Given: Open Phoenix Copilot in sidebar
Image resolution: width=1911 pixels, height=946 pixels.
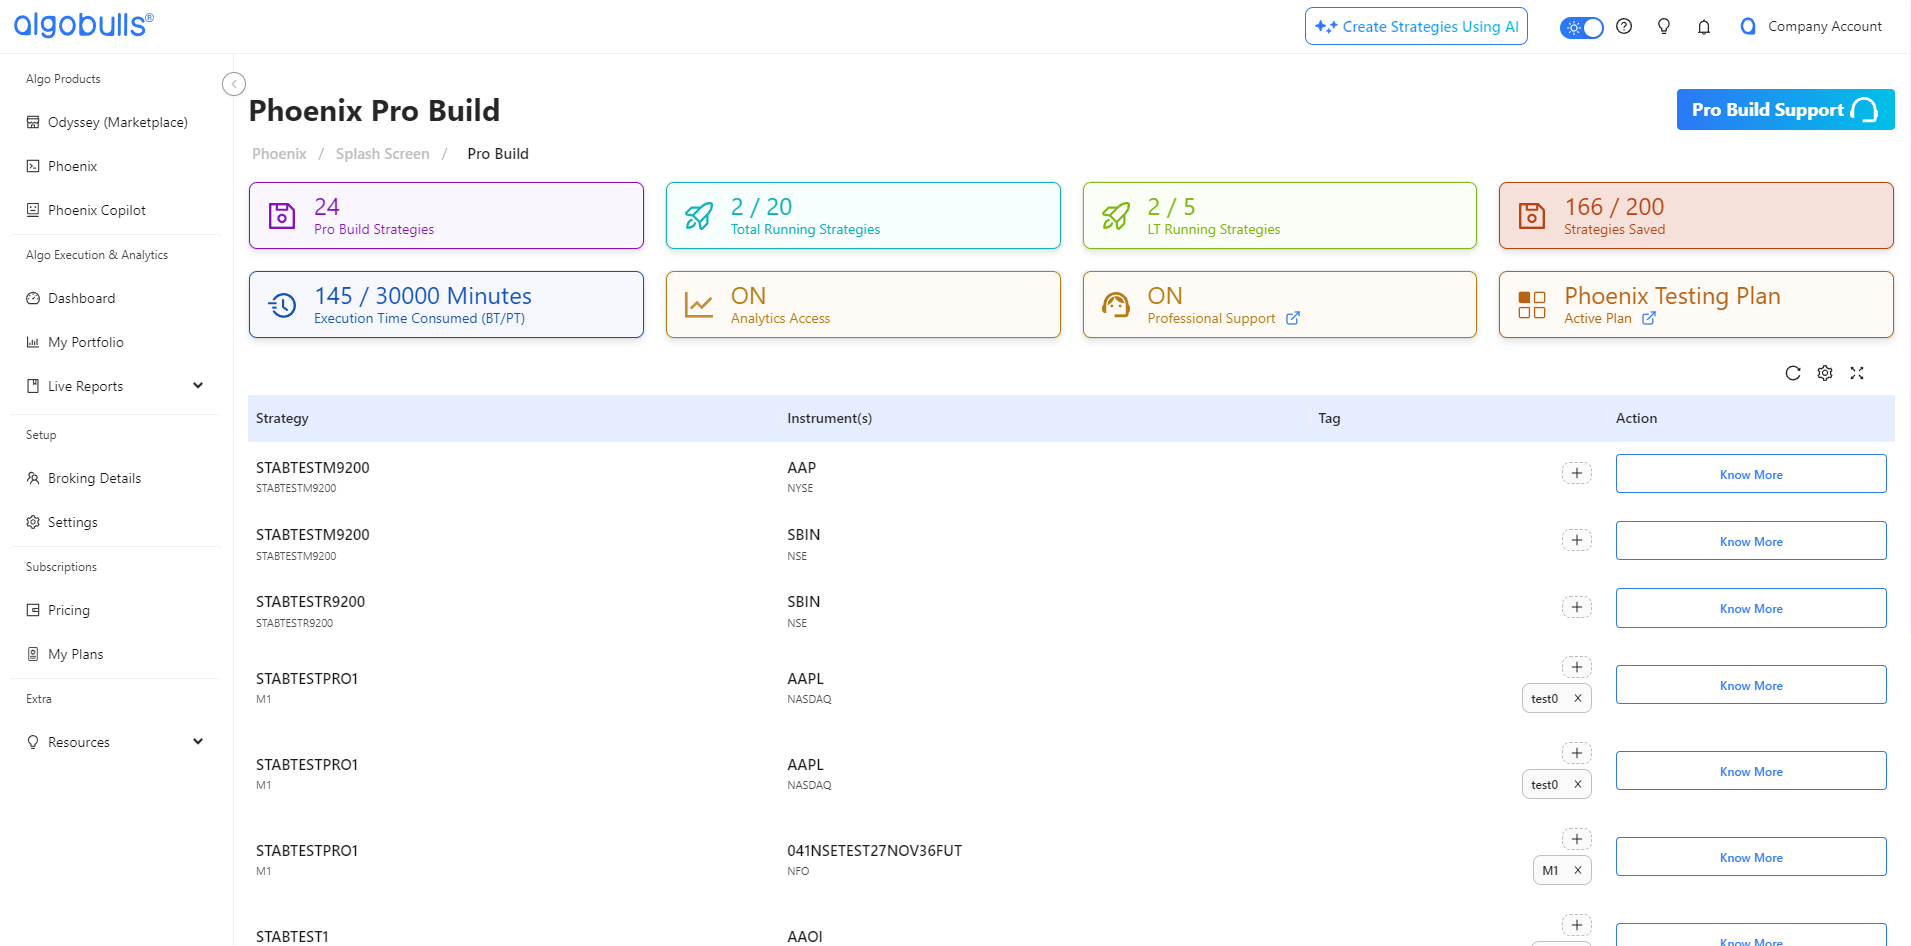Looking at the screenshot, I should [86, 210].
